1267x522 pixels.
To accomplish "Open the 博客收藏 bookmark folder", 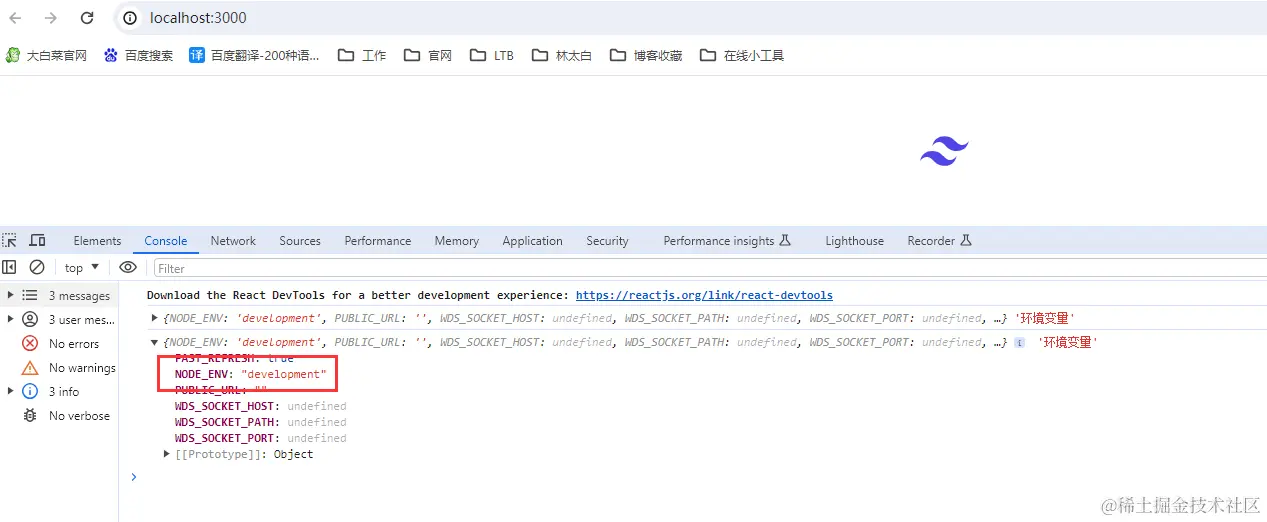I will (646, 55).
